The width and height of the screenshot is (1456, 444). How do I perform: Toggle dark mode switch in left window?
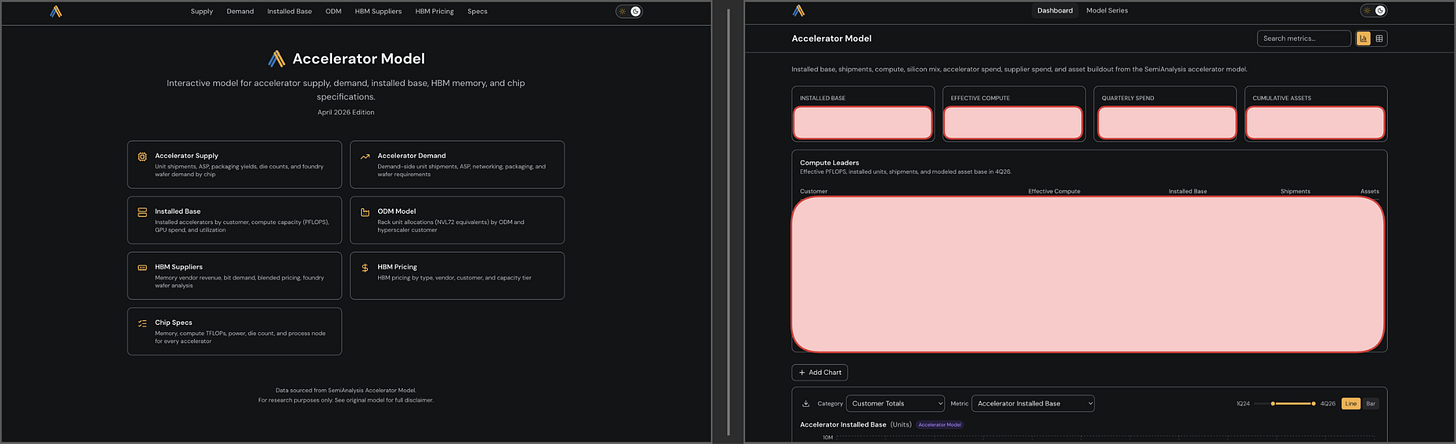click(x=629, y=11)
